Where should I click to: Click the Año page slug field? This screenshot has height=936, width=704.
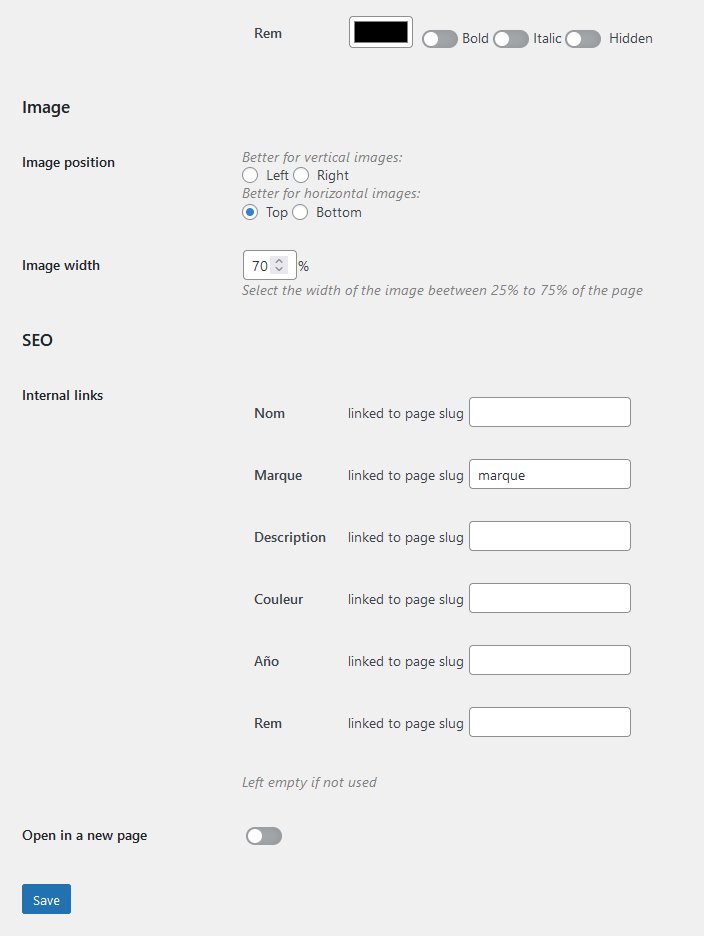(549, 660)
